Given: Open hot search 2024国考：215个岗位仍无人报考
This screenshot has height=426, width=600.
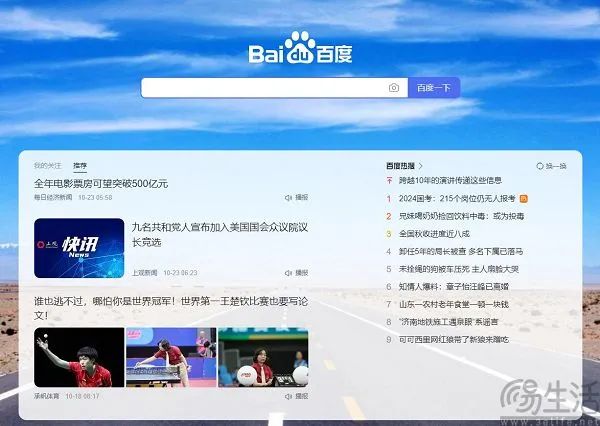Looking at the screenshot, I should point(457,198).
